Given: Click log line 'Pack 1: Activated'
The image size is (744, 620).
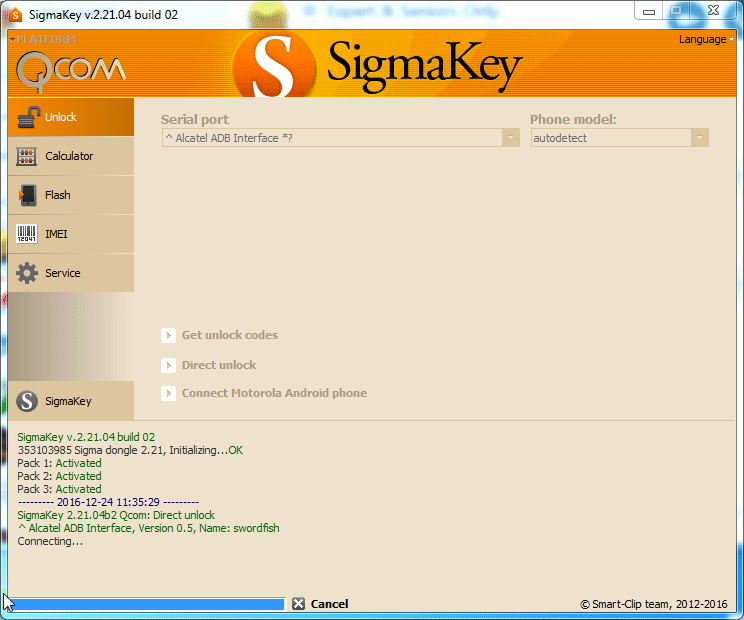Looking at the screenshot, I should pyautogui.click(x=59, y=463).
